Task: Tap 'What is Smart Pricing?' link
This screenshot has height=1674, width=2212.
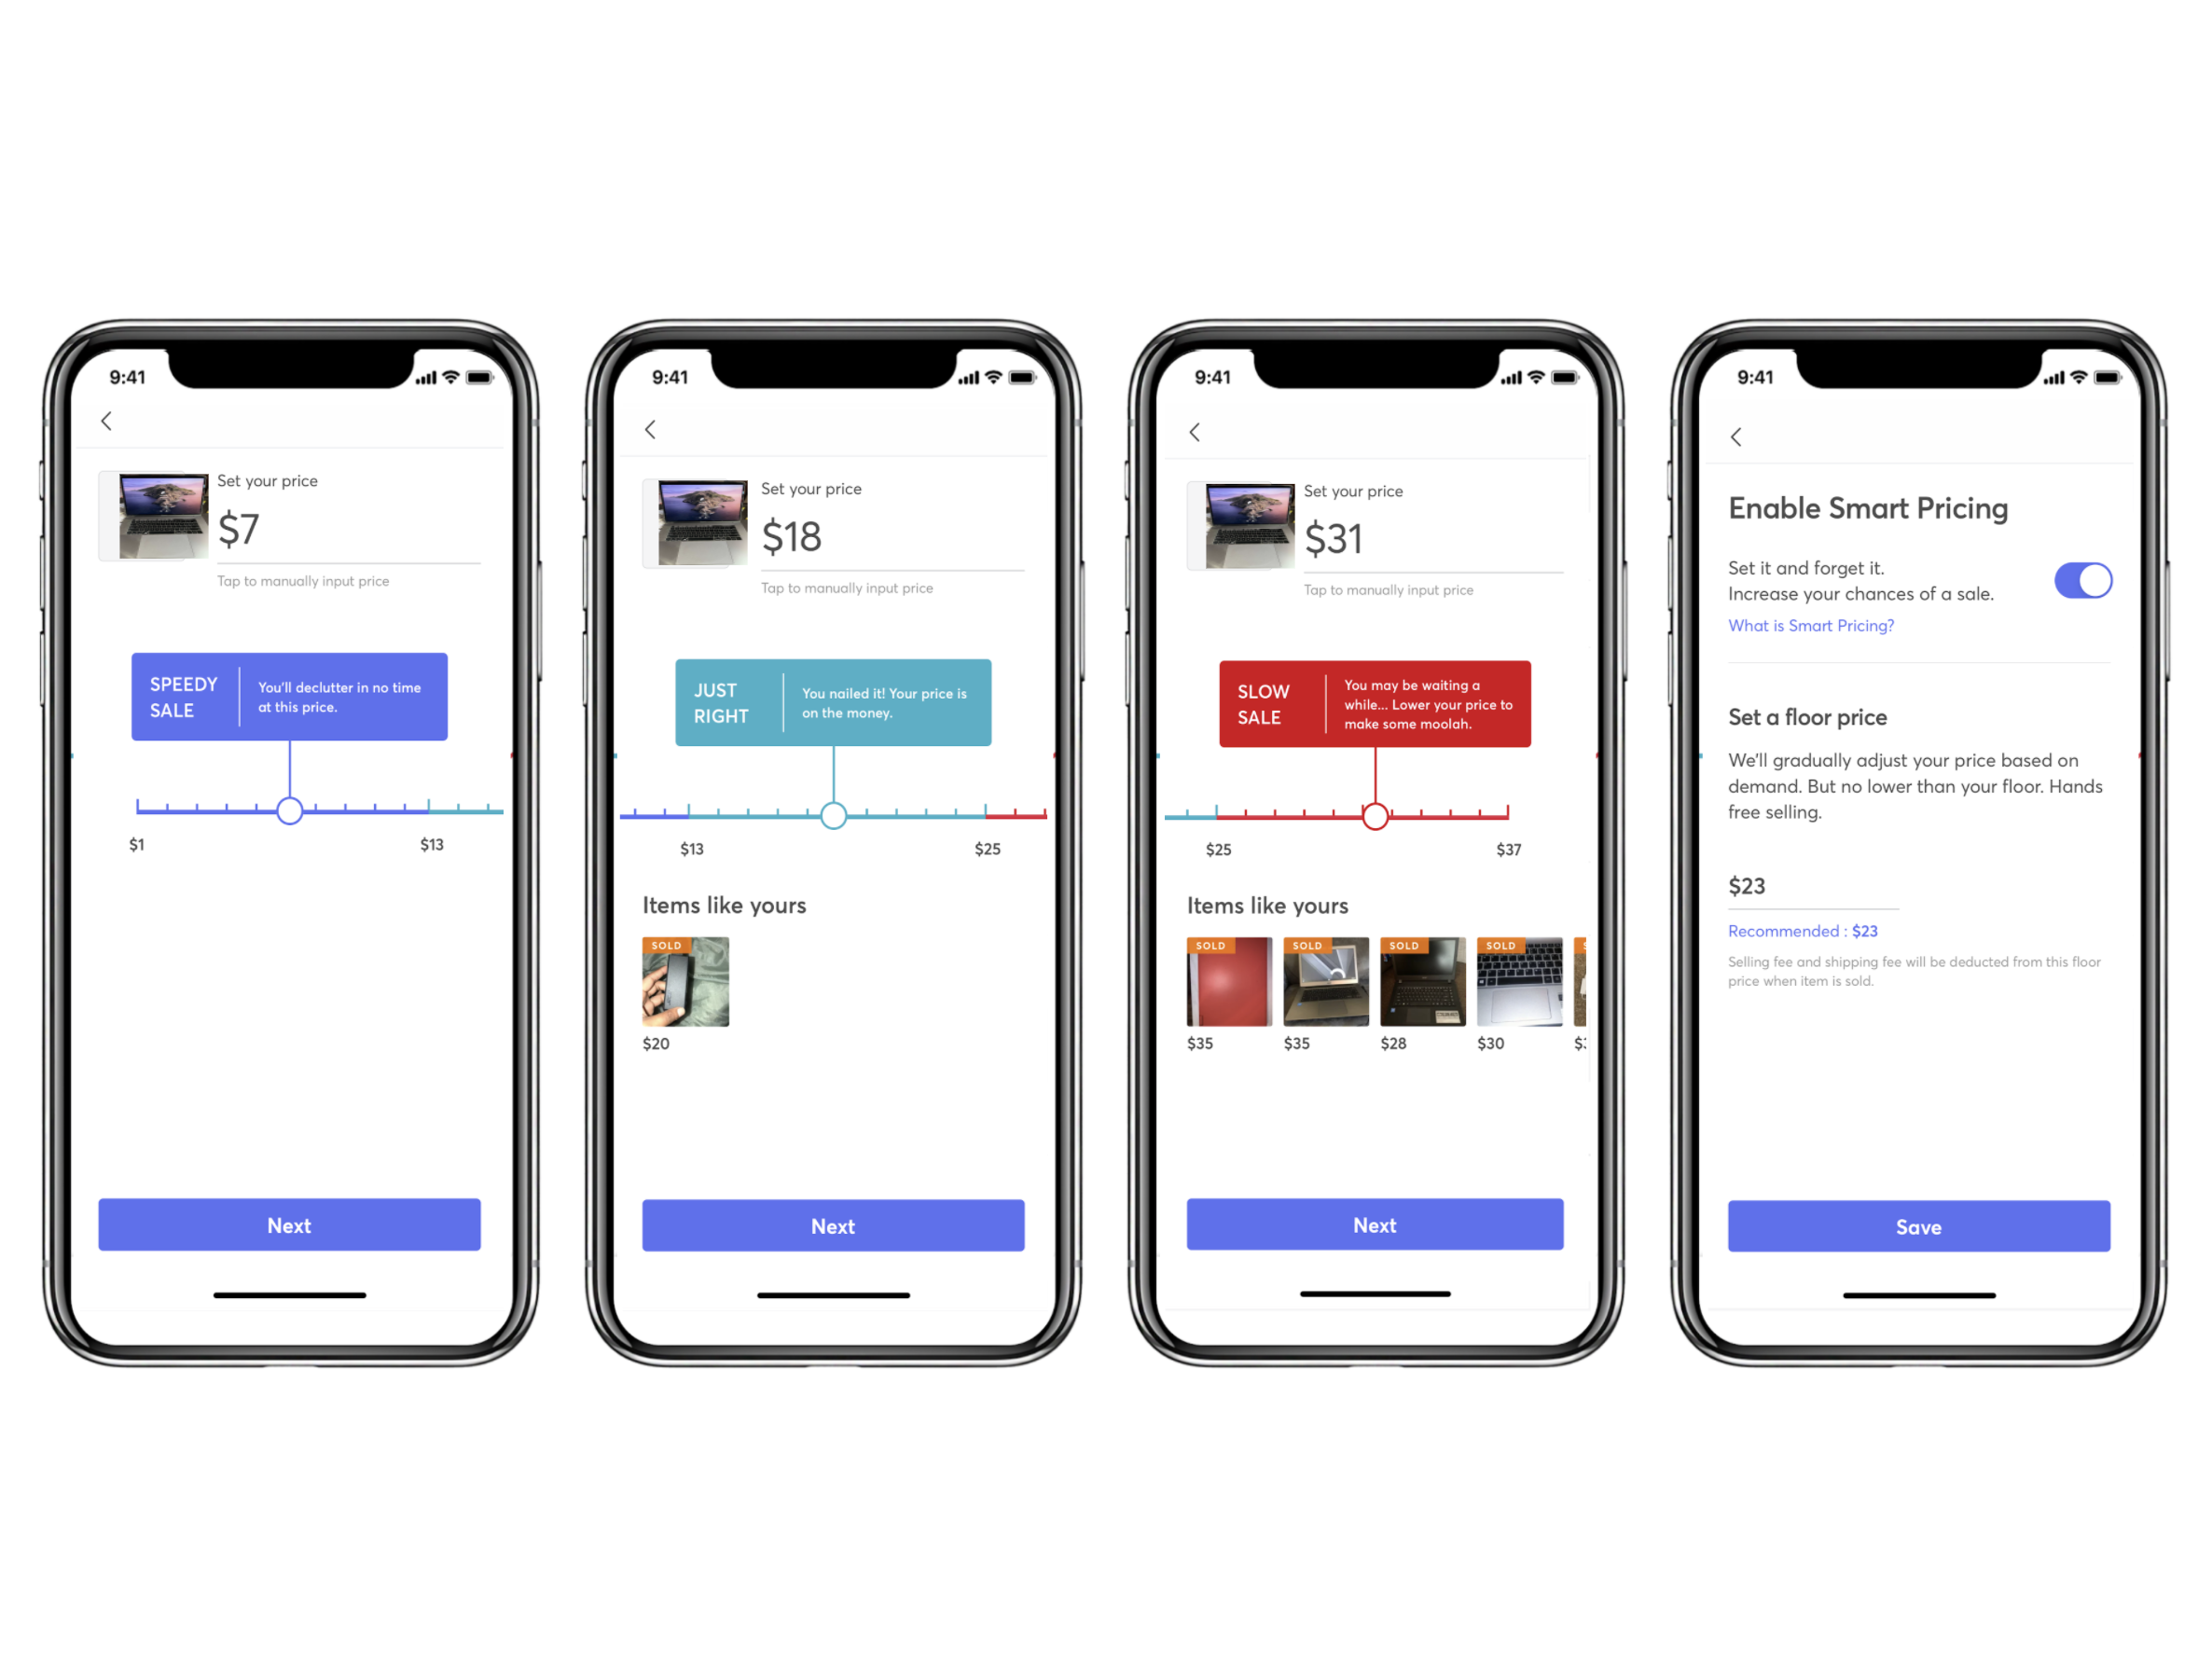Action: coord(1811,624)
